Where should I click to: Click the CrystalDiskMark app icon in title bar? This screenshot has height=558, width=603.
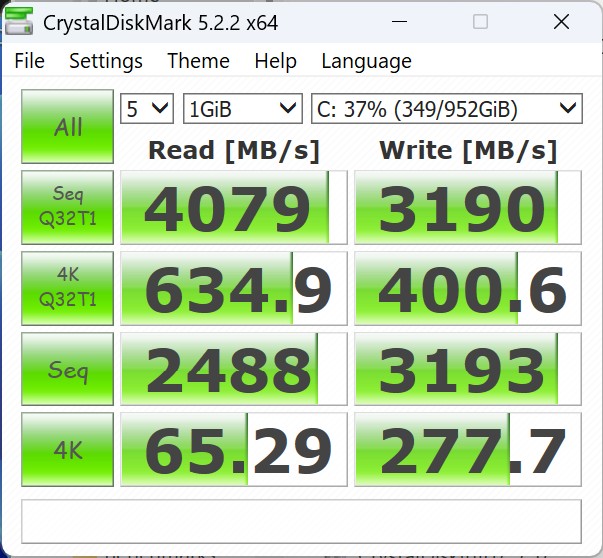pos(19,22)
